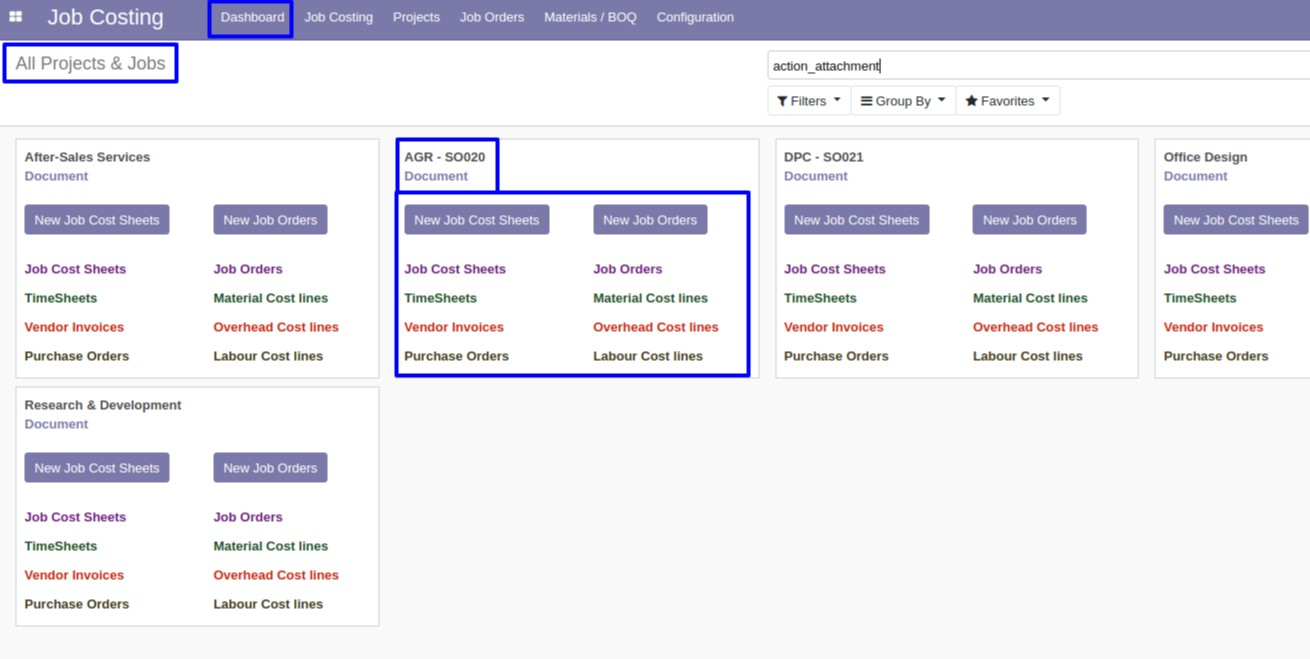The width and height of the screenshot is (1310, 659).
Task: Expand the Favorites dropdown
Action: click(x=1007, y=101)
